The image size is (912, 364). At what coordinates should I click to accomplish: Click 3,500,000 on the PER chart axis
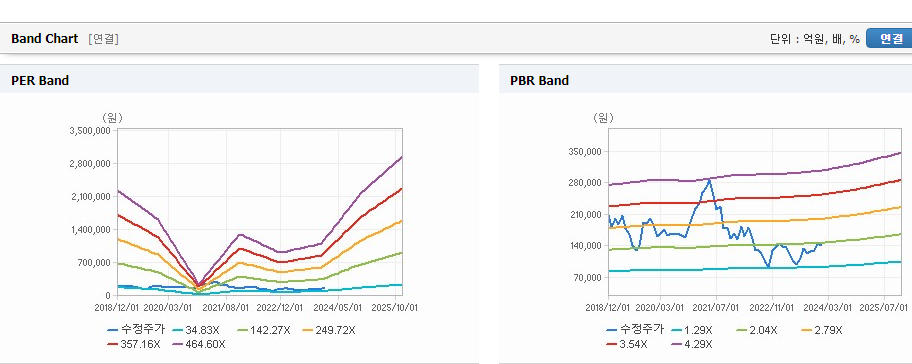(x=91, y=131)
